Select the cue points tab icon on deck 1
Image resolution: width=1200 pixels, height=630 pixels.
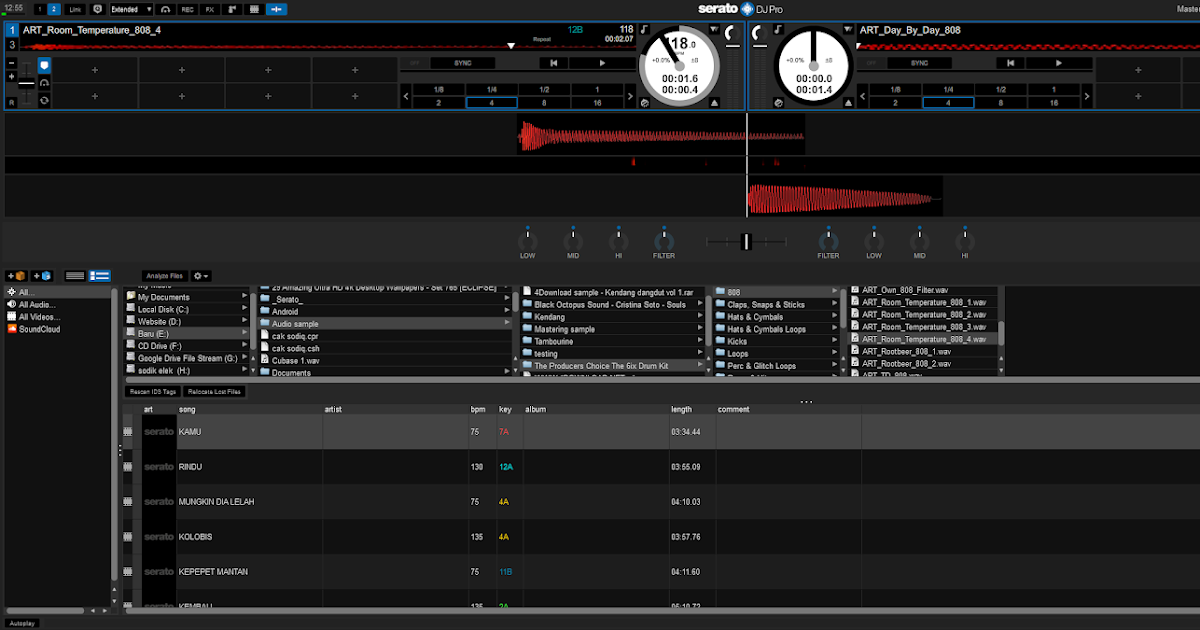pyautogui.click(x=44, y=65)
